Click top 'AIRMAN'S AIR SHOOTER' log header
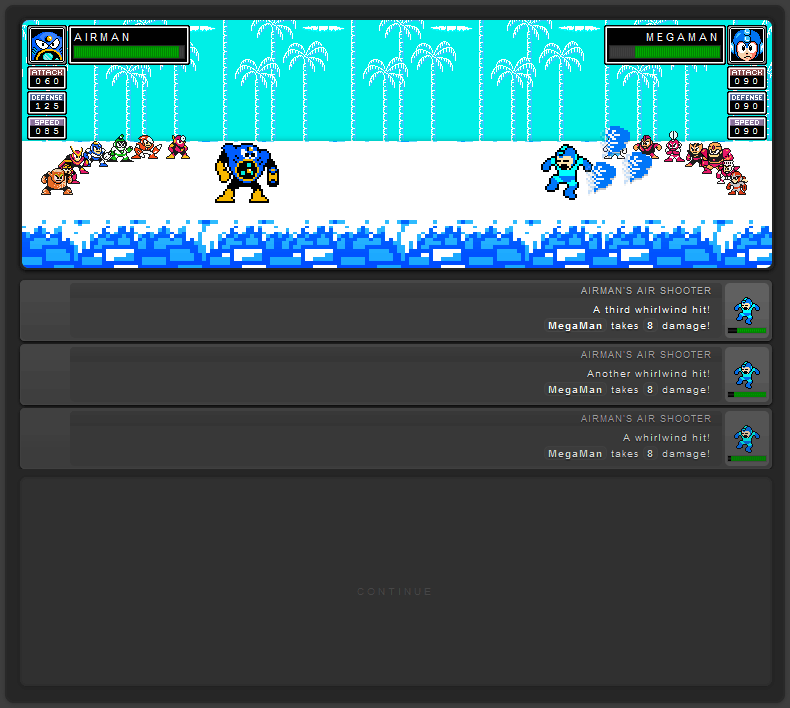The width and height of the screenshot is (790, 708). 645,291
